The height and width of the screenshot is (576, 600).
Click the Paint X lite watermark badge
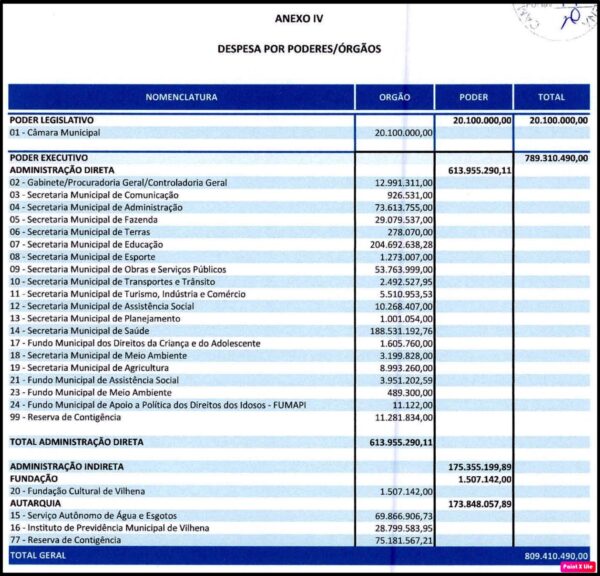pyautogui.click(x=576, y=567)
